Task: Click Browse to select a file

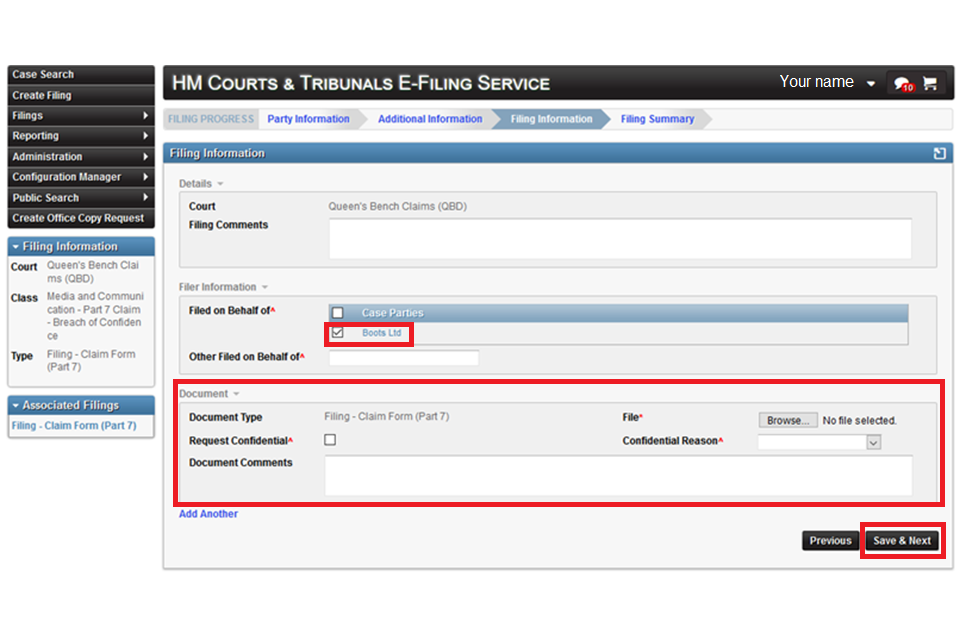Action: coord(788,420)
